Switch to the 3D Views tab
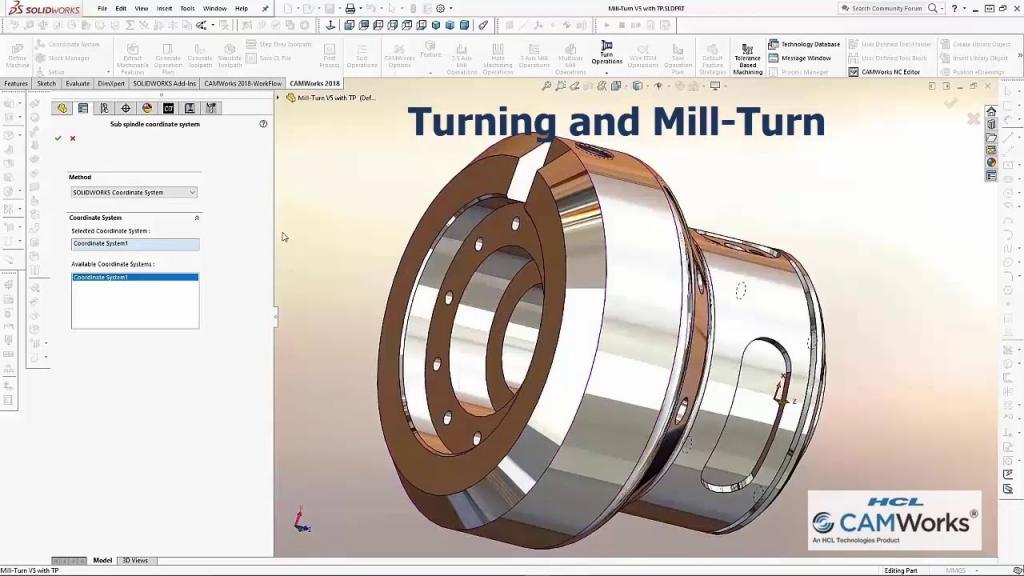Image resolution: width=1024 pixels, height=576 pixels. coord(135,560)
